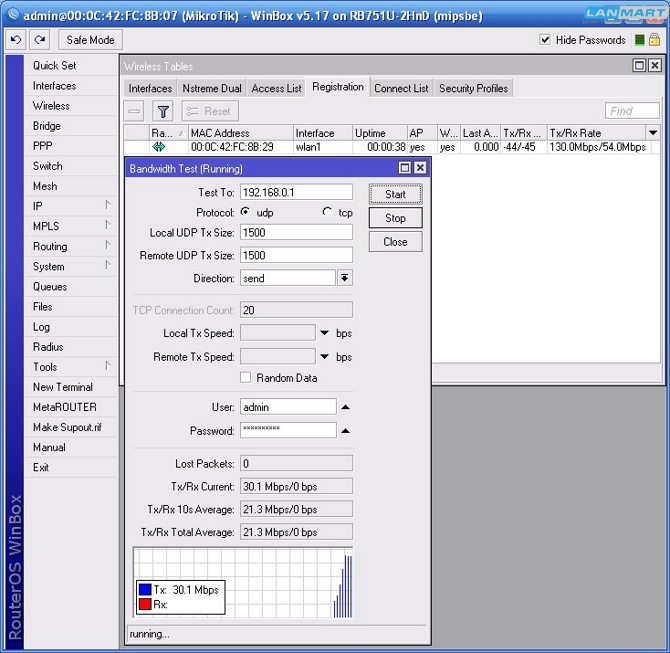Click the User input field
Image resolution: width=670 pixels, height=653 pixels.
[x=288, y=407]
